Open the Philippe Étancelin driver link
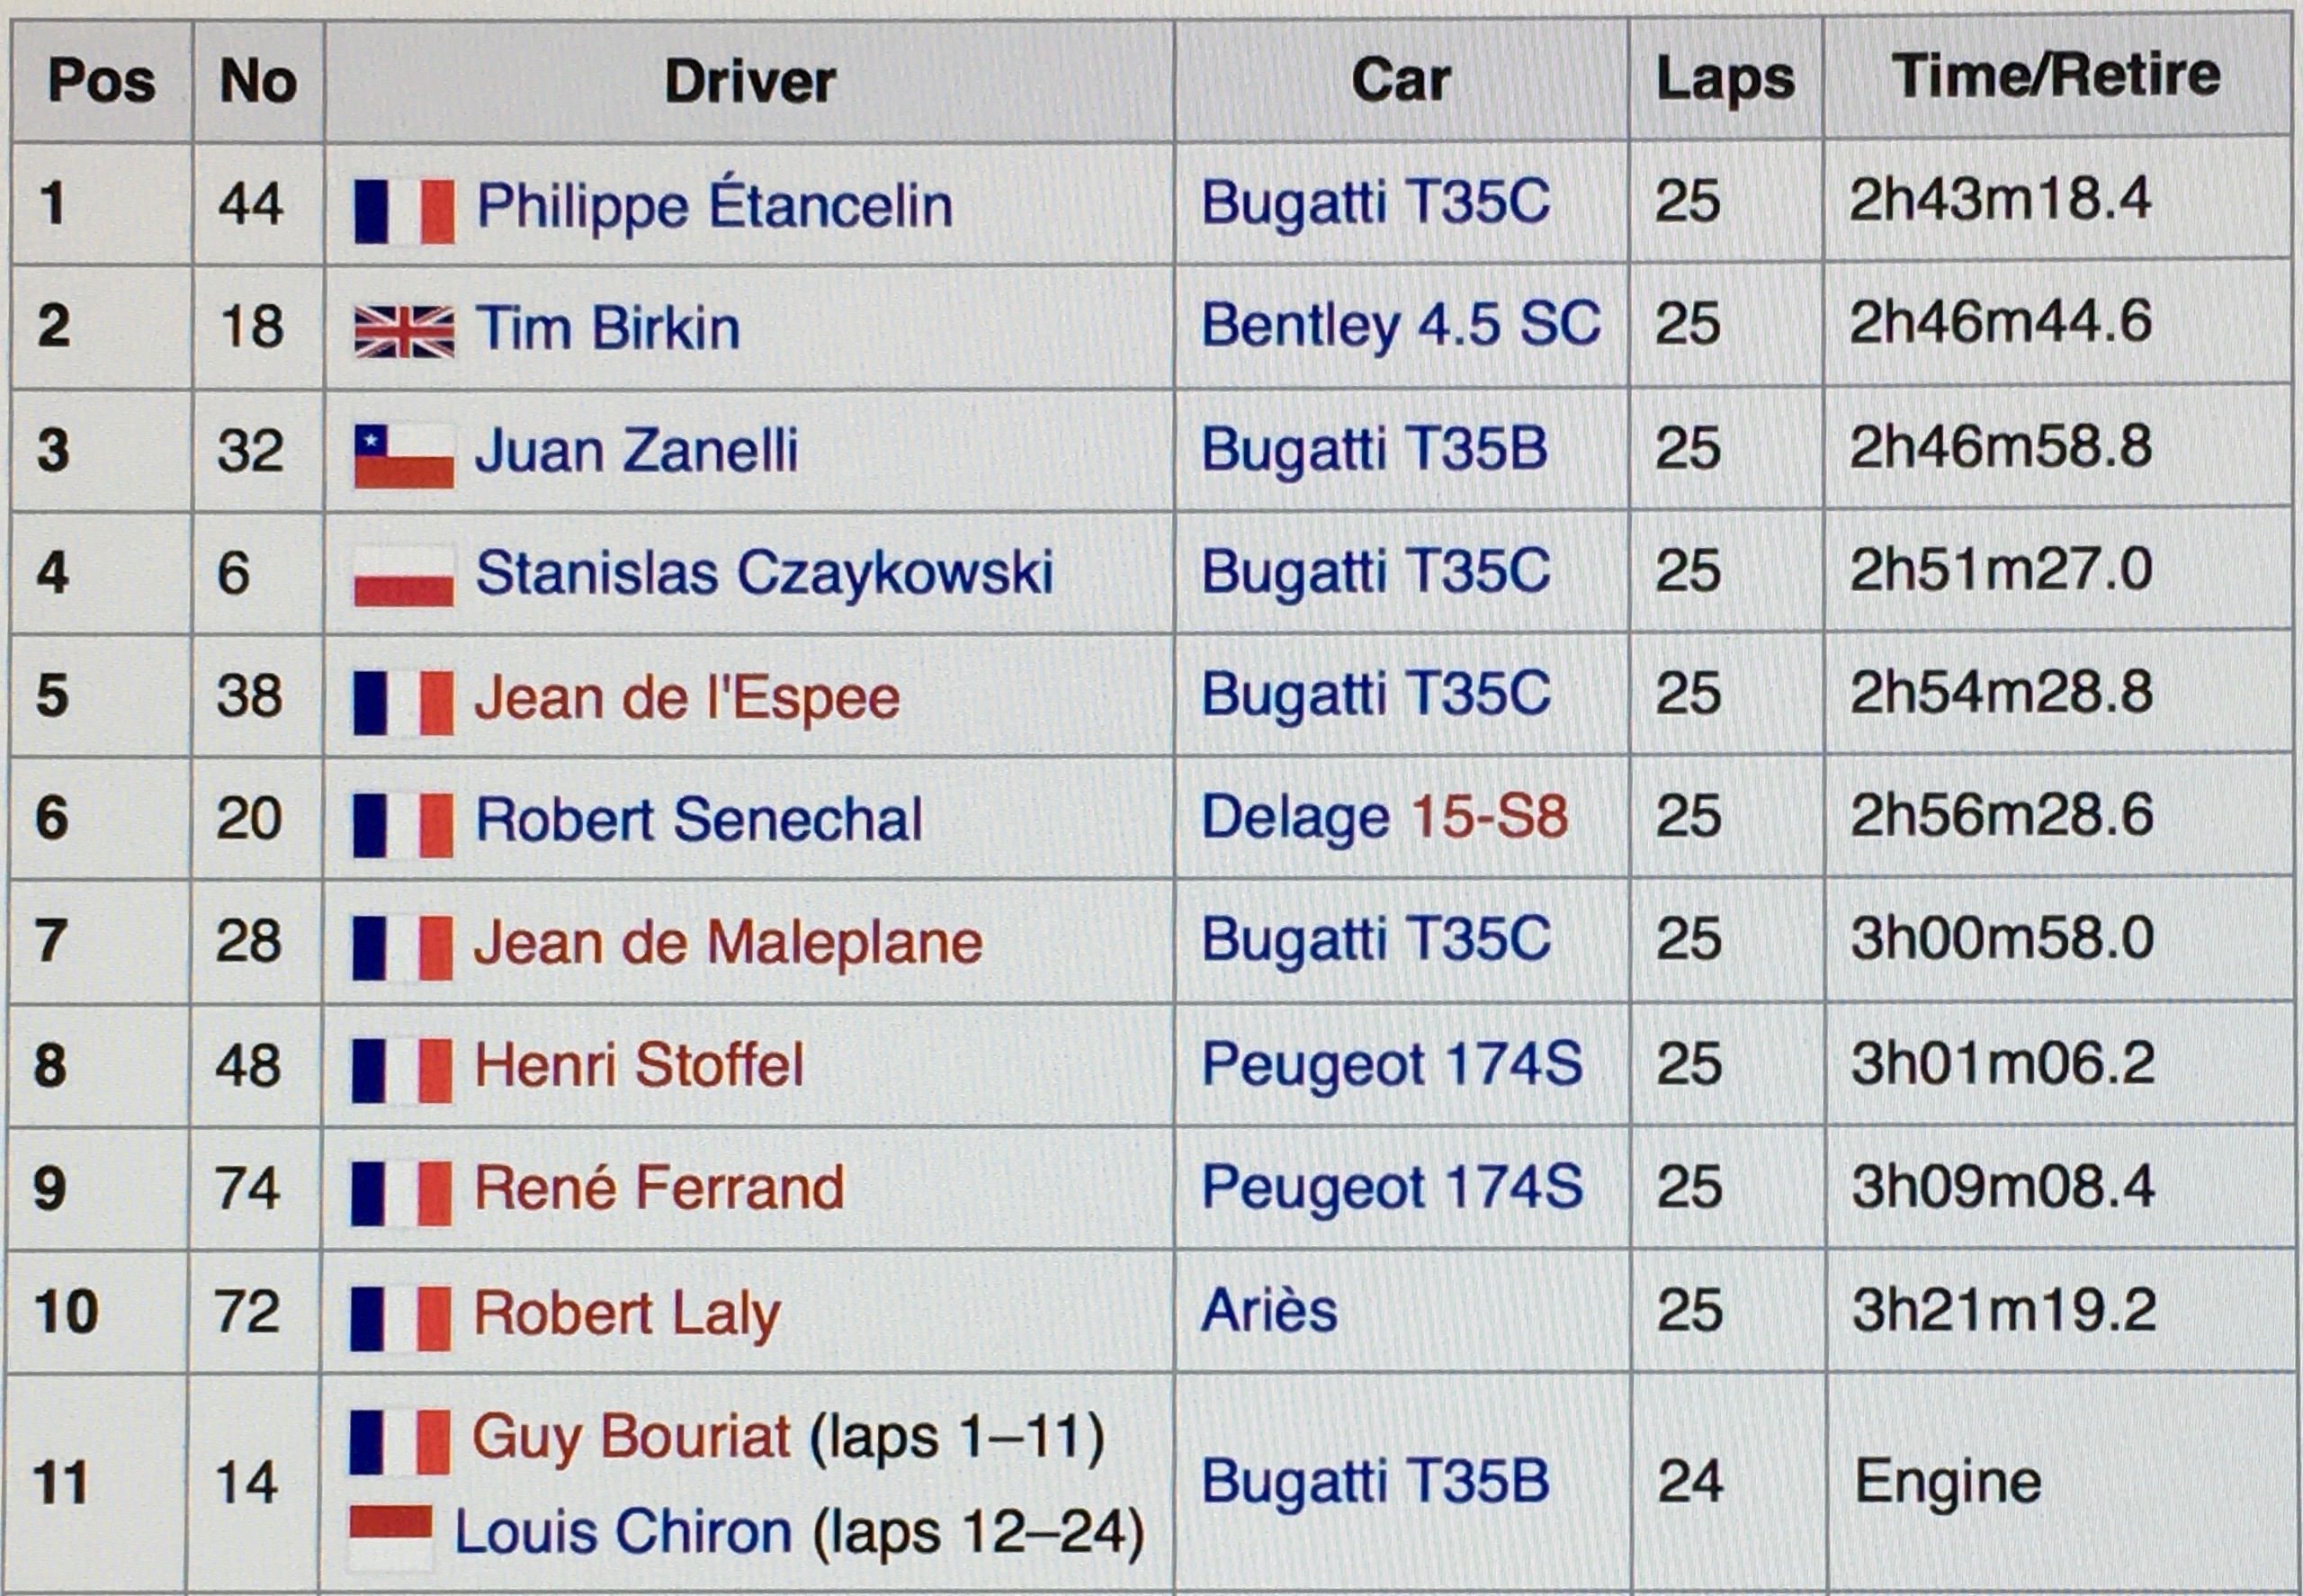The height and width of the screenshot is (1596, 2303). [714, 206]
